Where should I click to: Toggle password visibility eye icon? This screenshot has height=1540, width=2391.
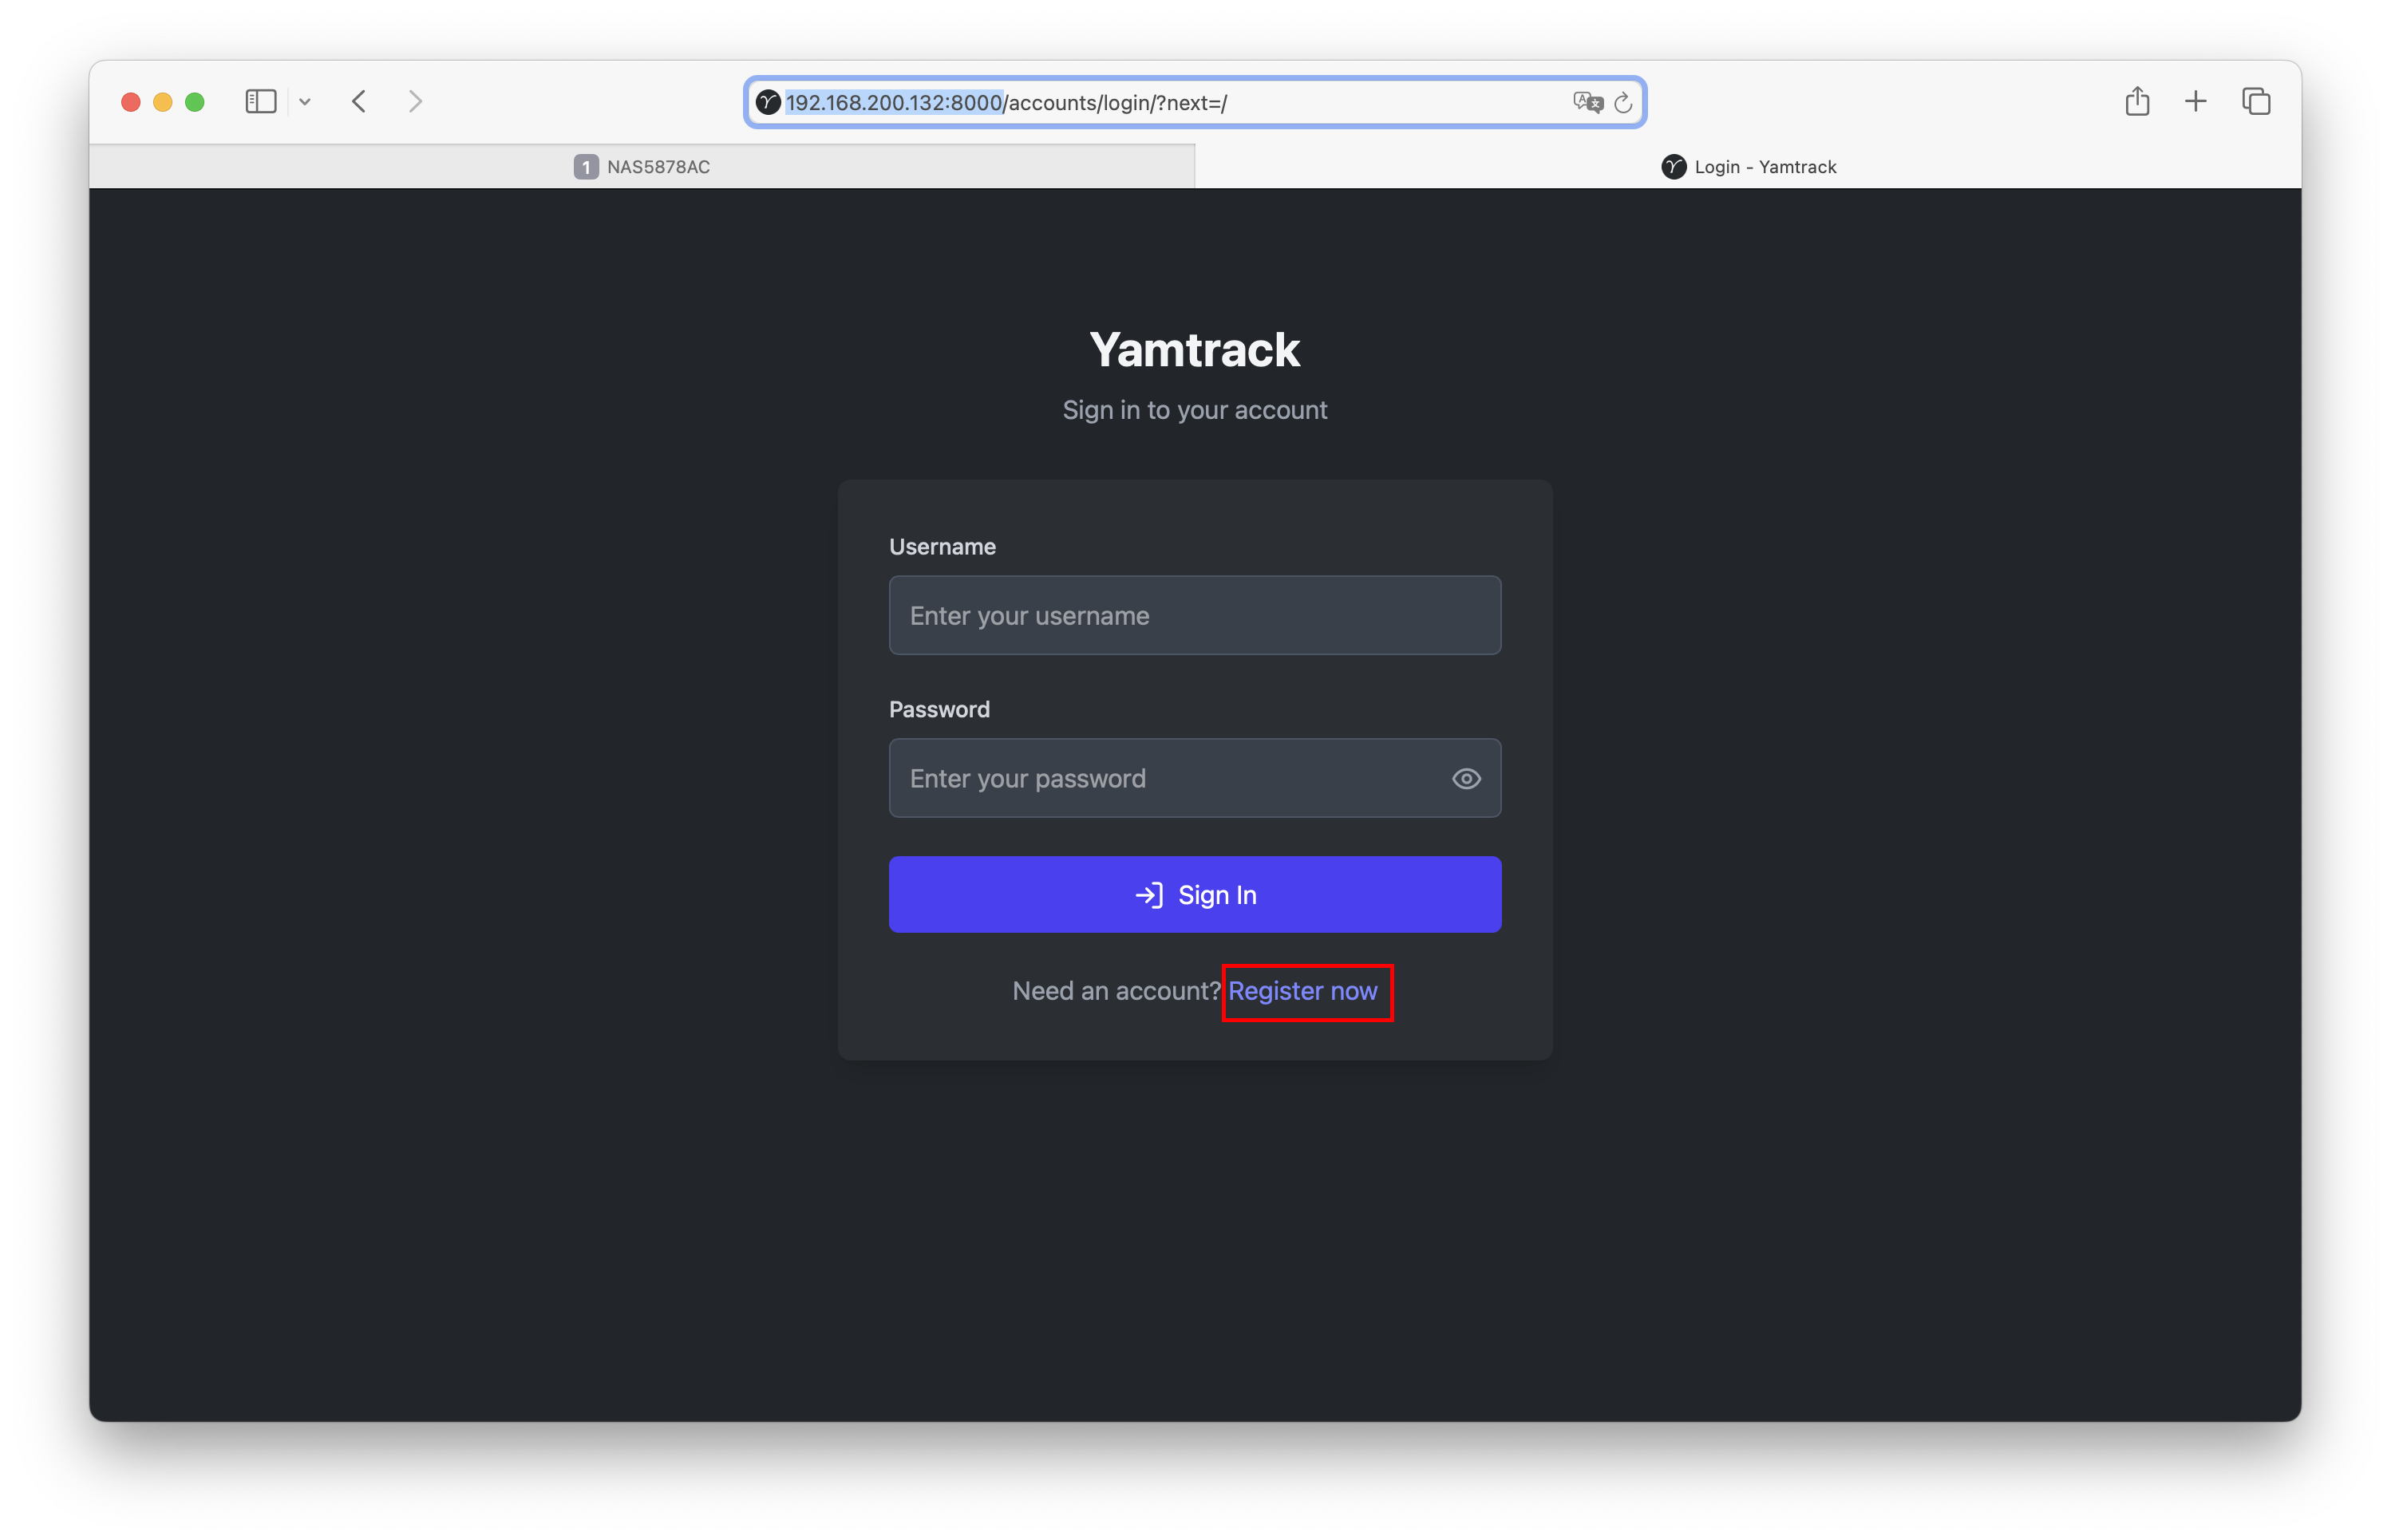click(1466, 778)
